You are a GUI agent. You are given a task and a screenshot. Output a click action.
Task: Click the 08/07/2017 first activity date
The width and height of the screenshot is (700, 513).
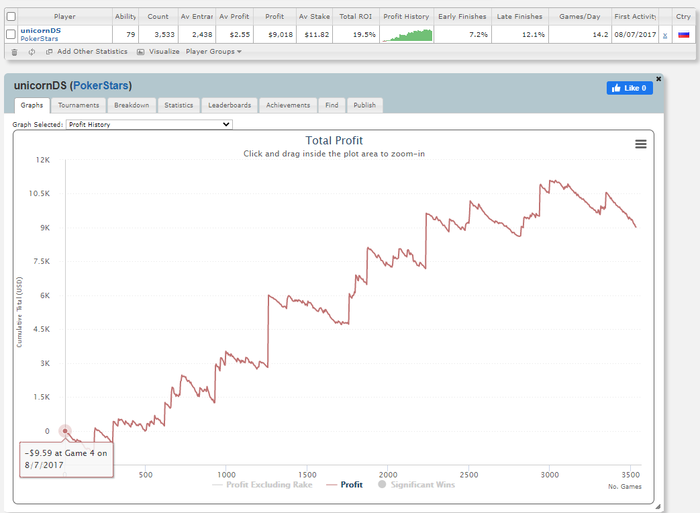point(635,34)
